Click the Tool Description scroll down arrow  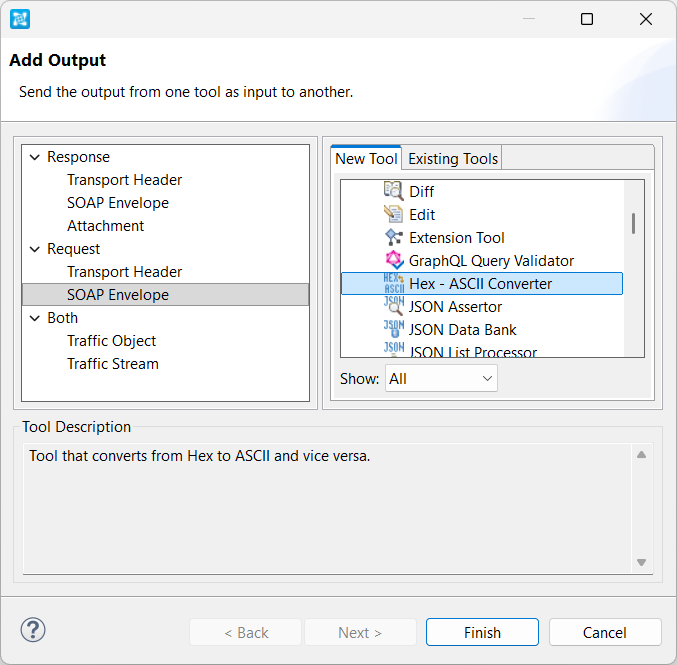pyautogui.click(x=641, y=562)
